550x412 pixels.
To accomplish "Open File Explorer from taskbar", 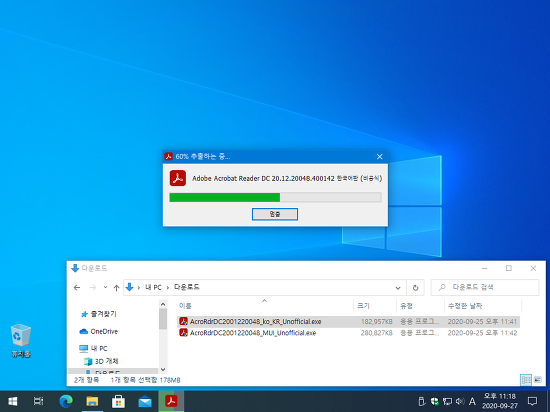I will (92, 401).
